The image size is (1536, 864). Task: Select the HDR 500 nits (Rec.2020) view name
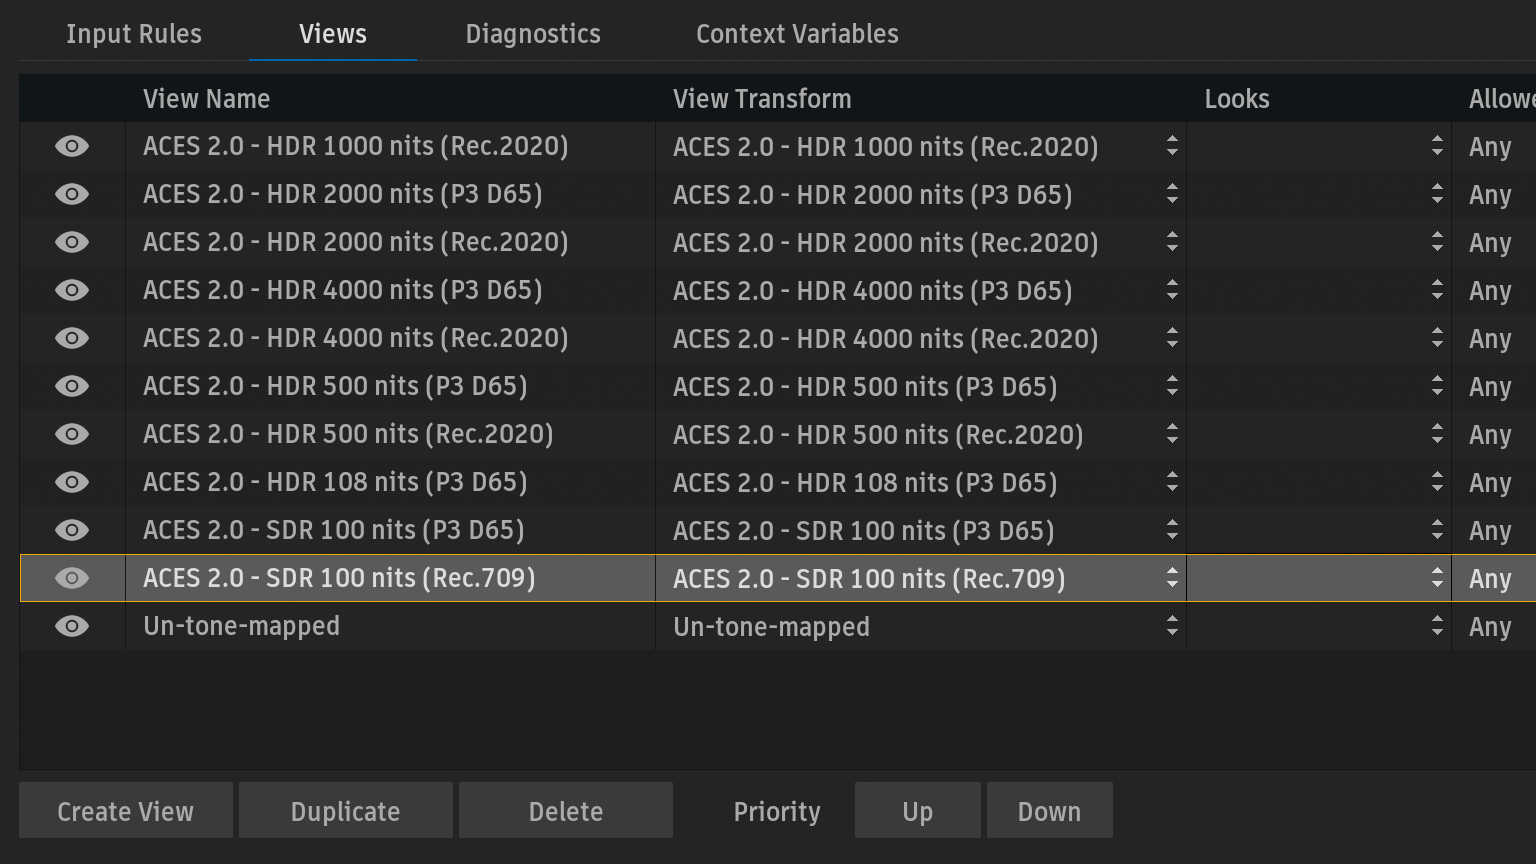tap(348, 435)
